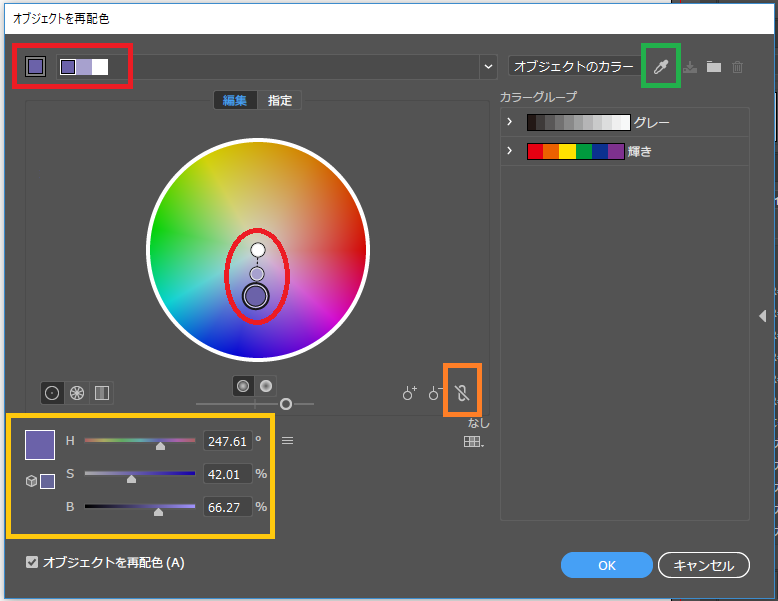This screenshot has height=601, width=778.
Task: Click the なし label
Action: point(479,423)
